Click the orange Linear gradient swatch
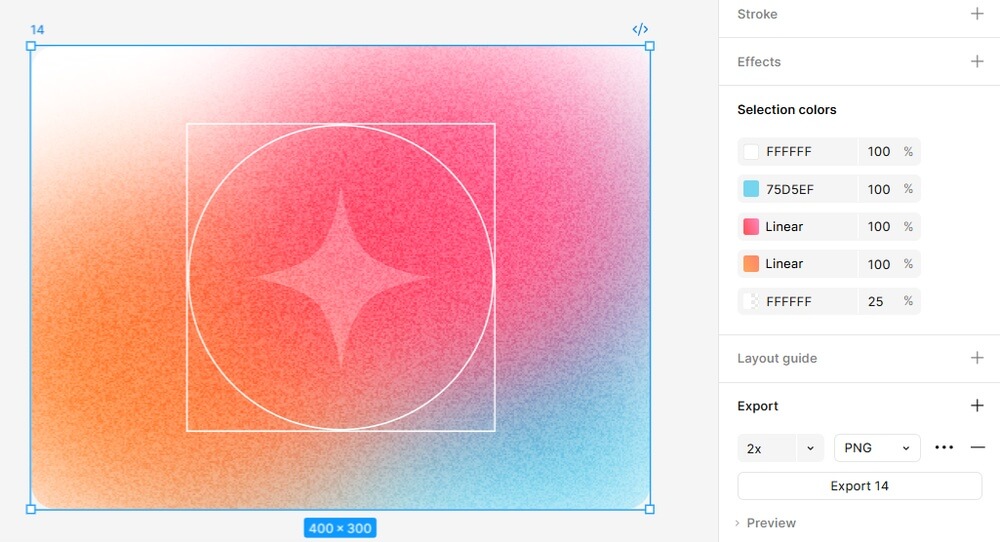 [751, 264]
